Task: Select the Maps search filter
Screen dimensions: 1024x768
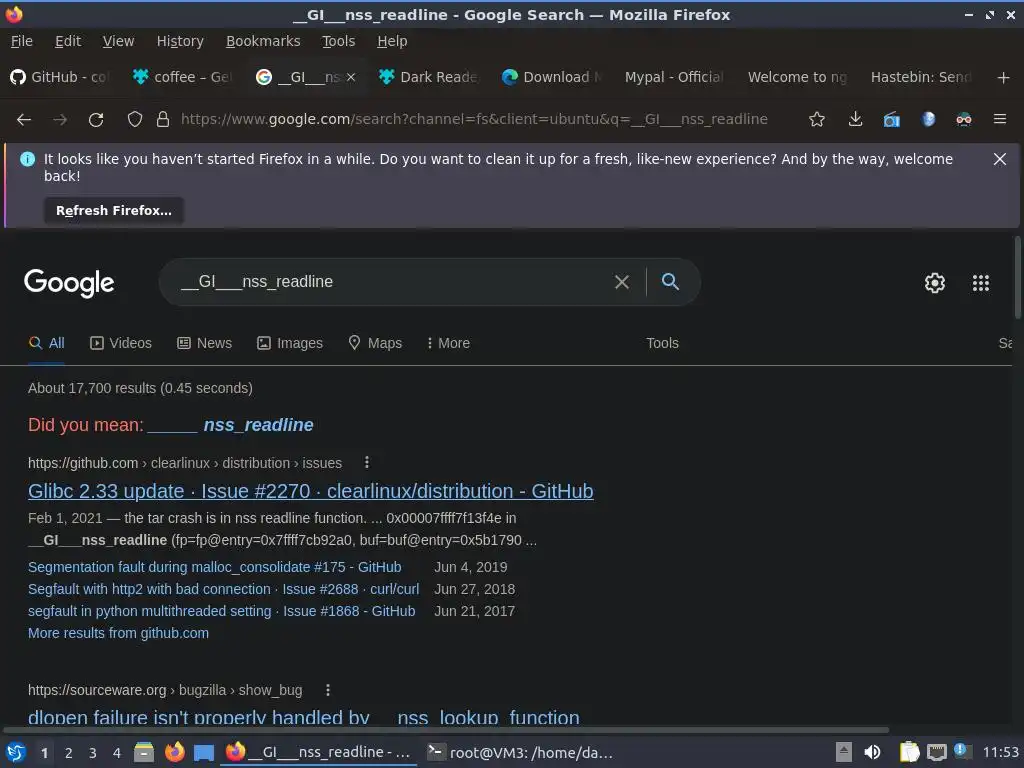Action: (x=375, y=343)
